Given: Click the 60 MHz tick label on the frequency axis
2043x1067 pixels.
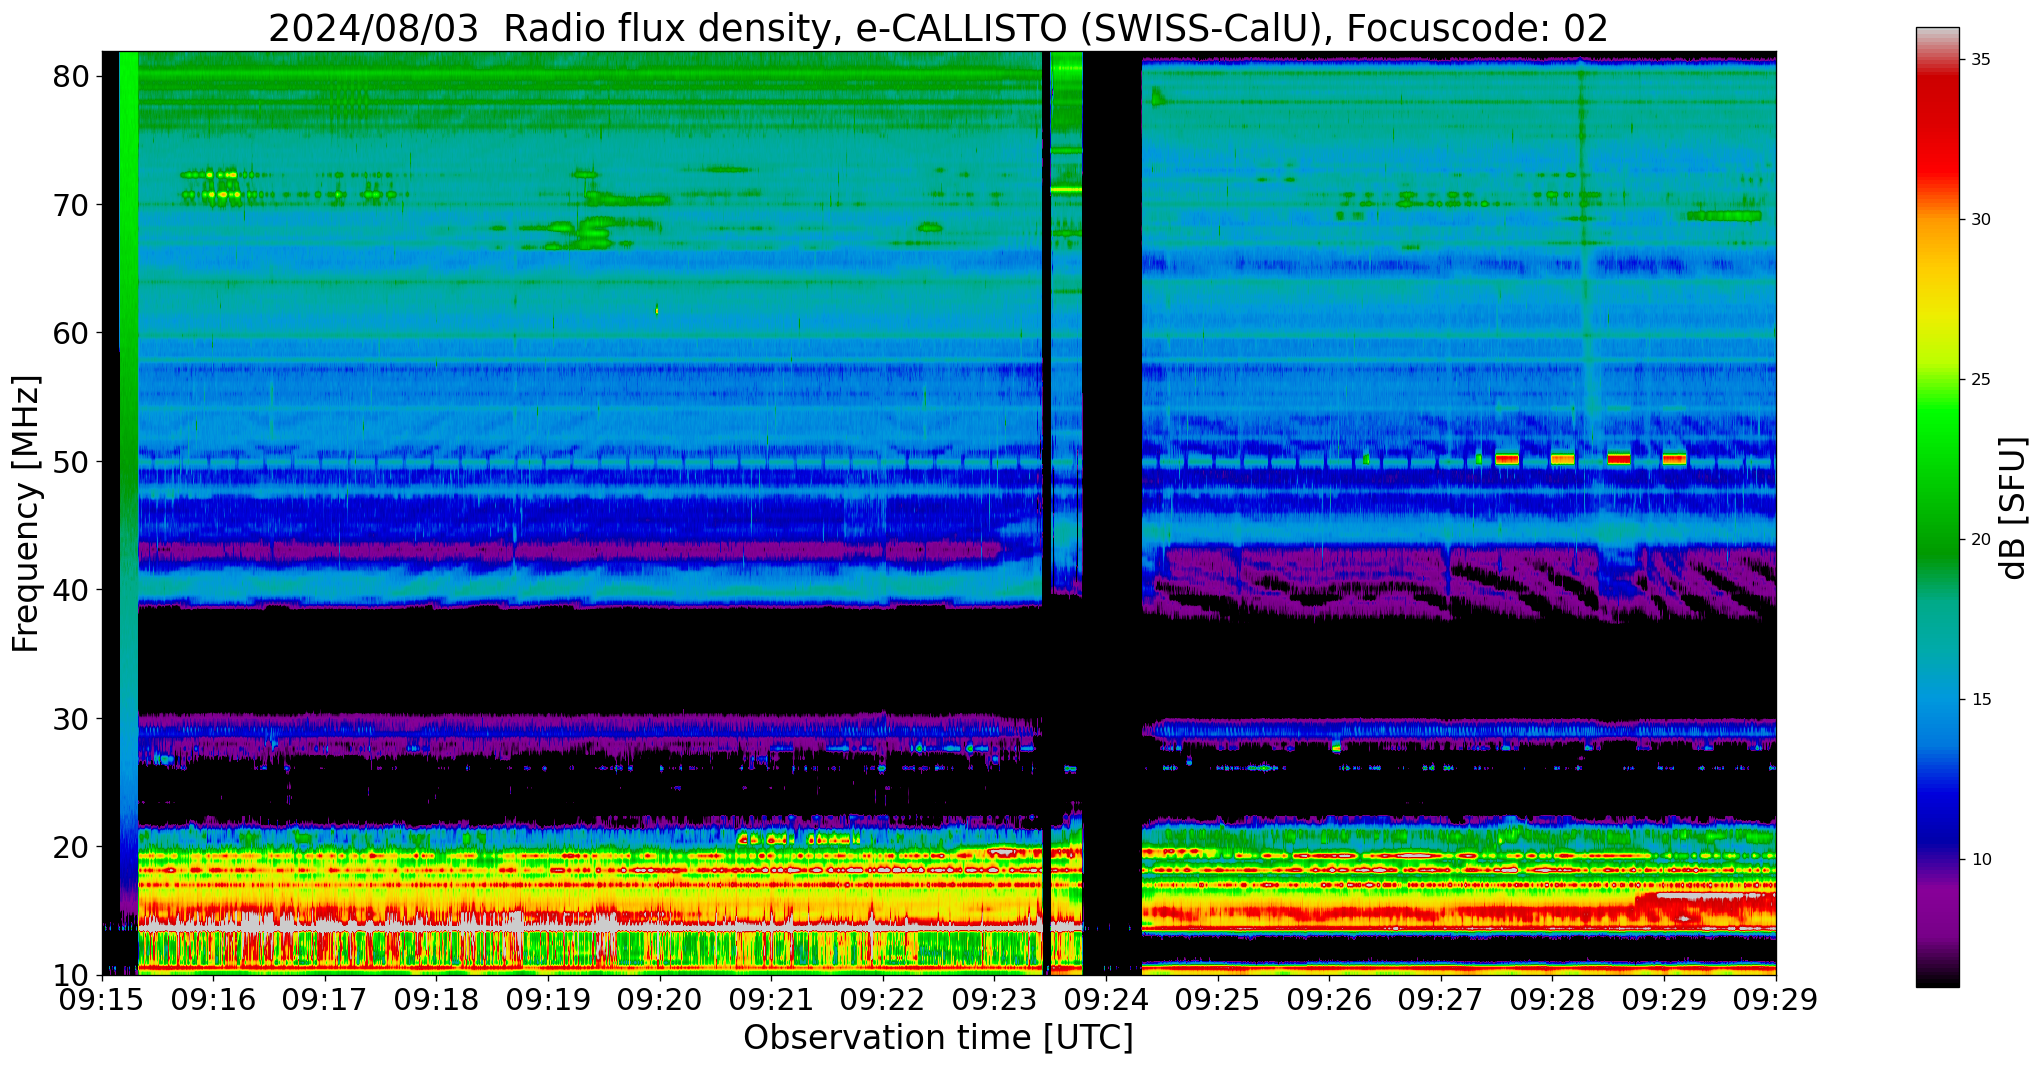Looking at the screenshot, I should click(71, 333).
